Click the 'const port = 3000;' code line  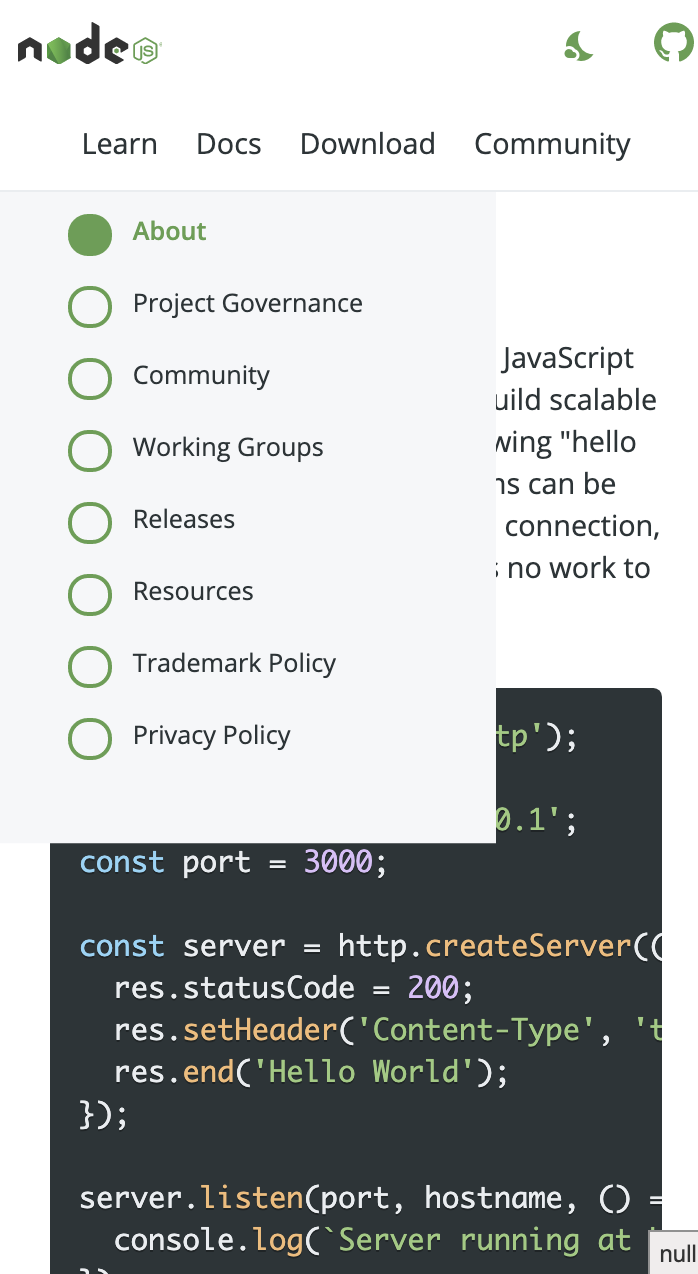tap(233, 862)
